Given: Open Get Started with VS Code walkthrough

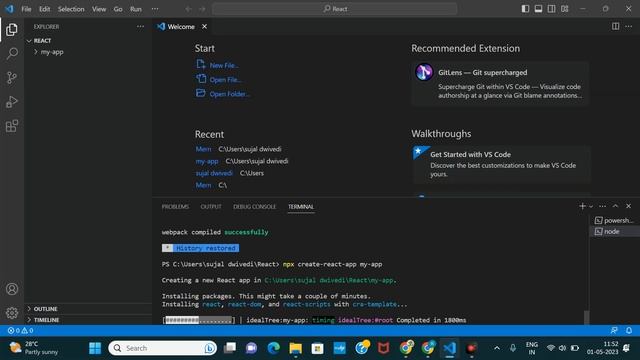Looking at the screenshot, I should pyautogui.click(x=501, y=164).
